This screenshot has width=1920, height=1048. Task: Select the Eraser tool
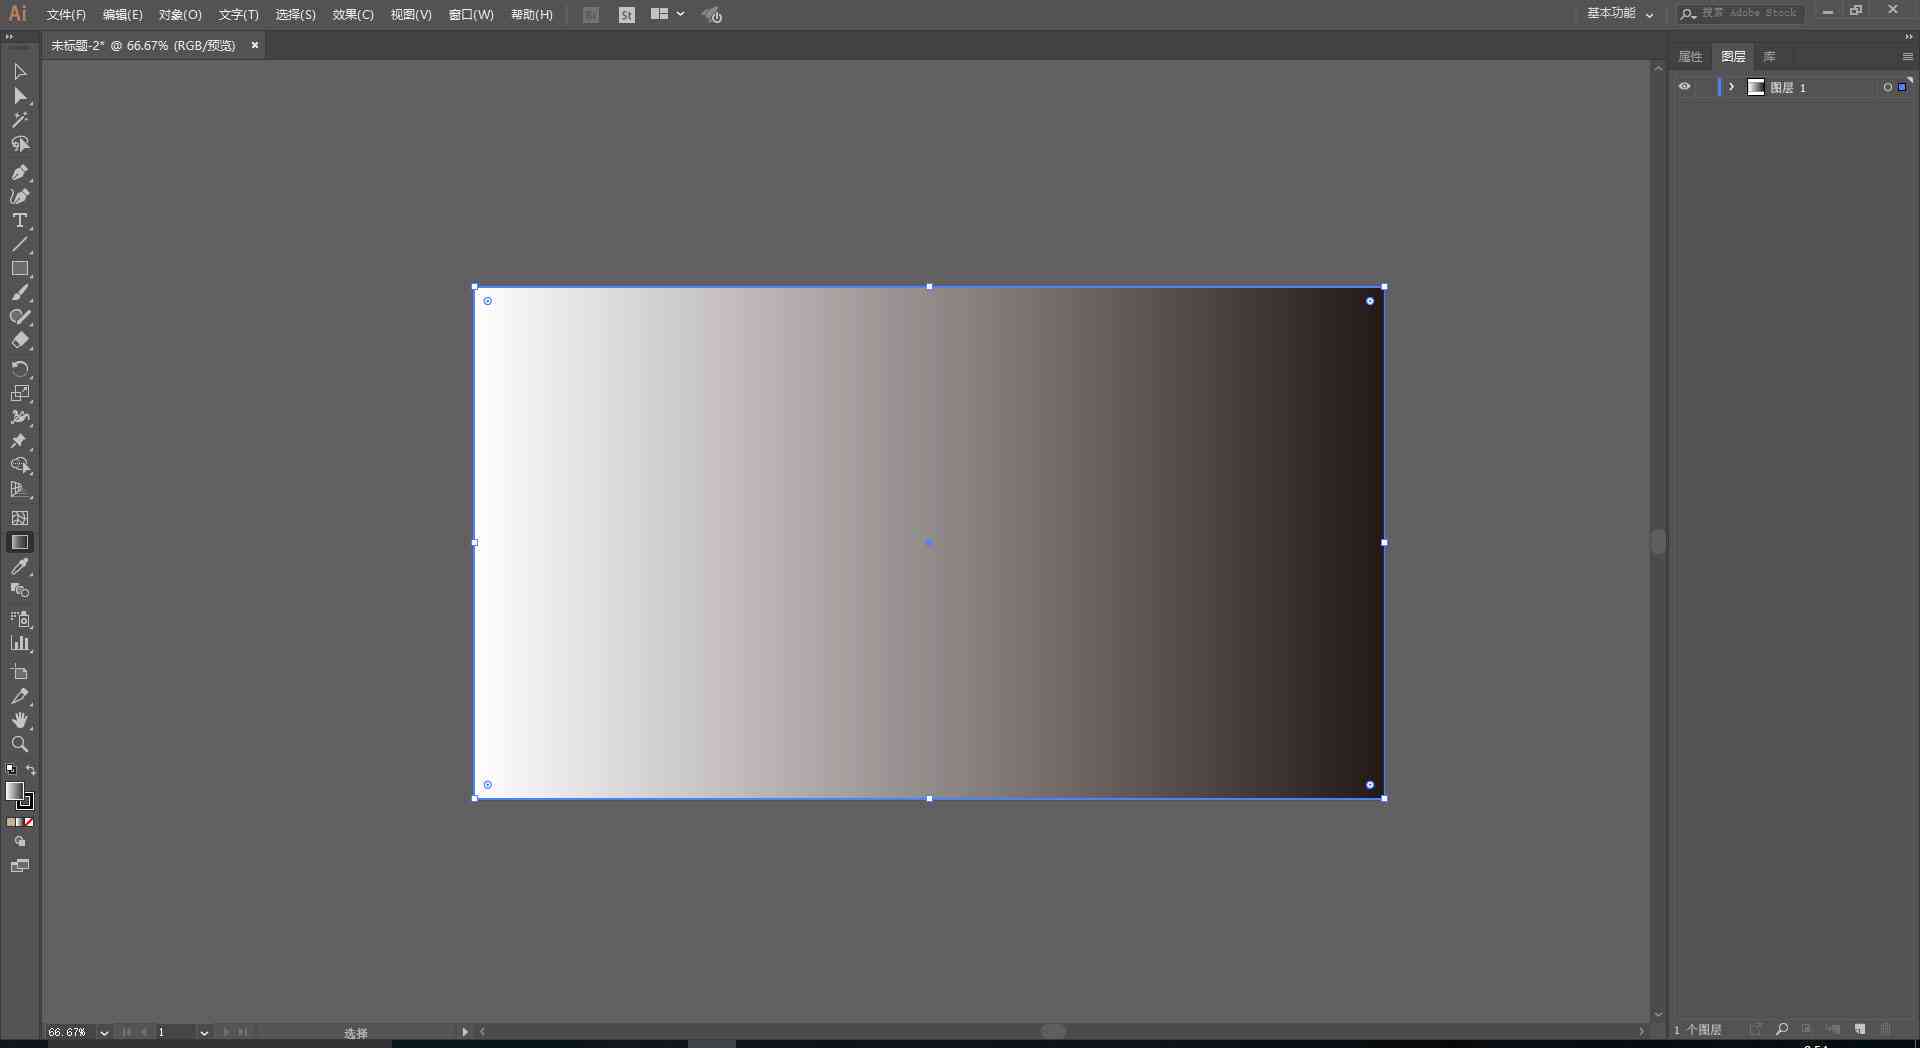19,341
